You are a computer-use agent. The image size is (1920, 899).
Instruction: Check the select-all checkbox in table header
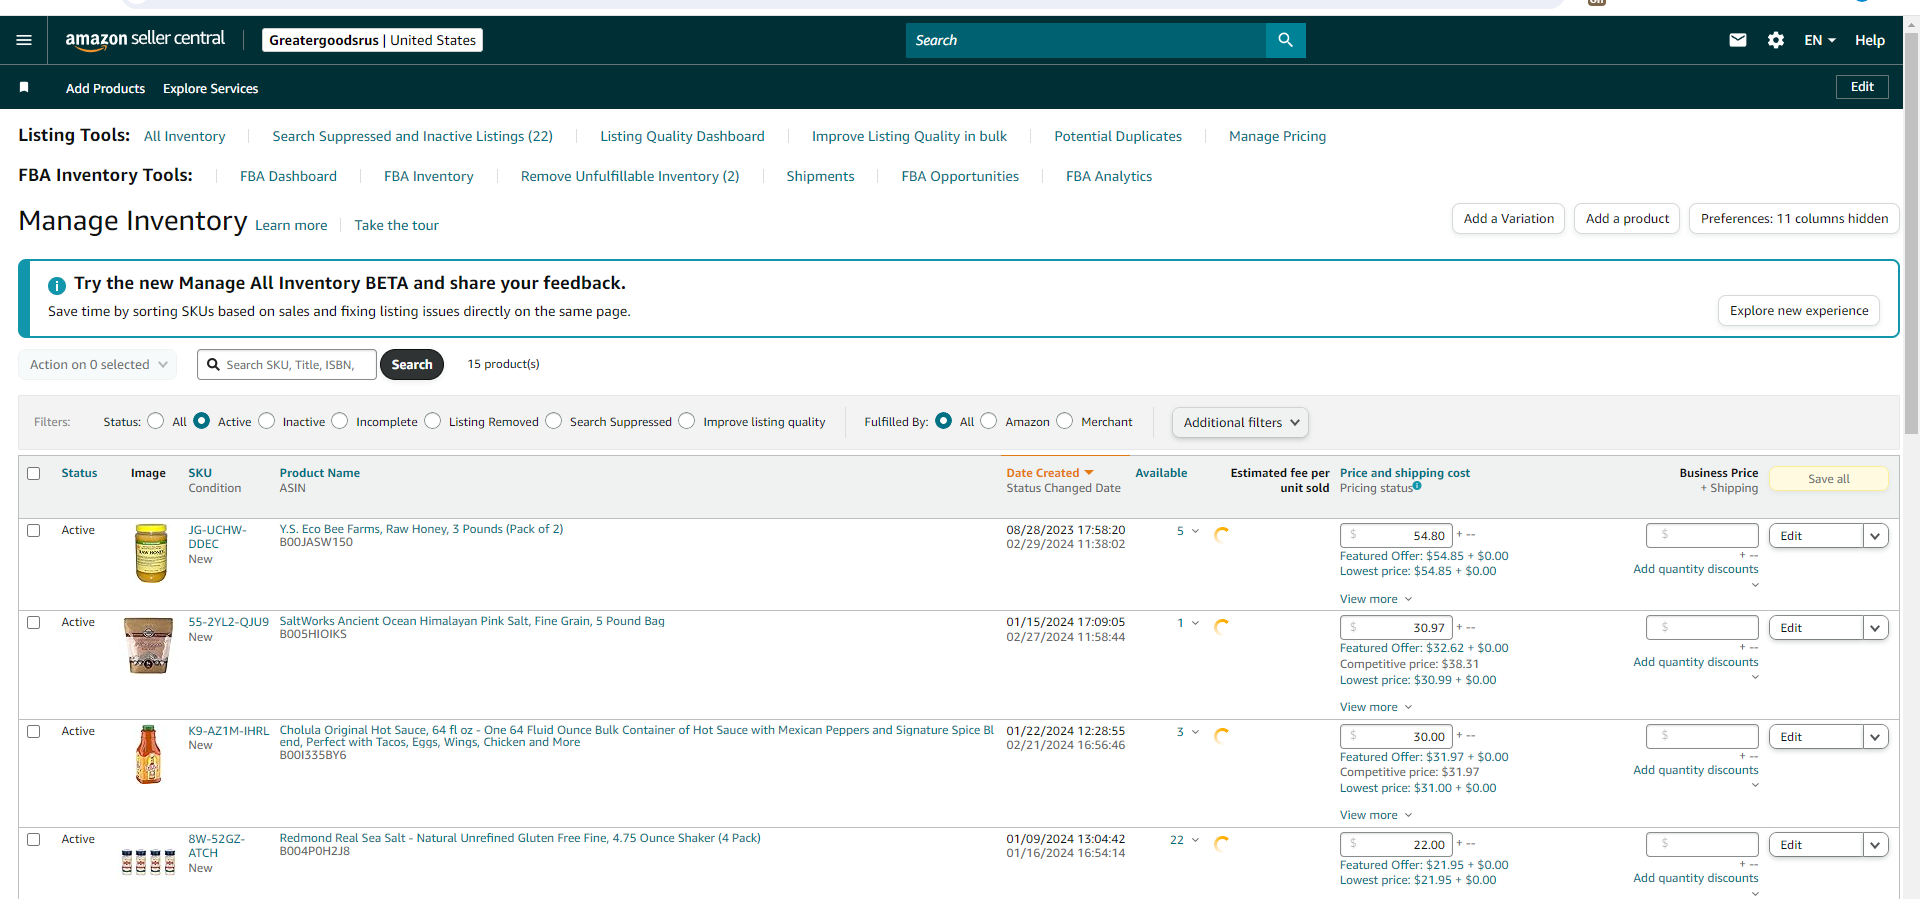coord(34,473)
